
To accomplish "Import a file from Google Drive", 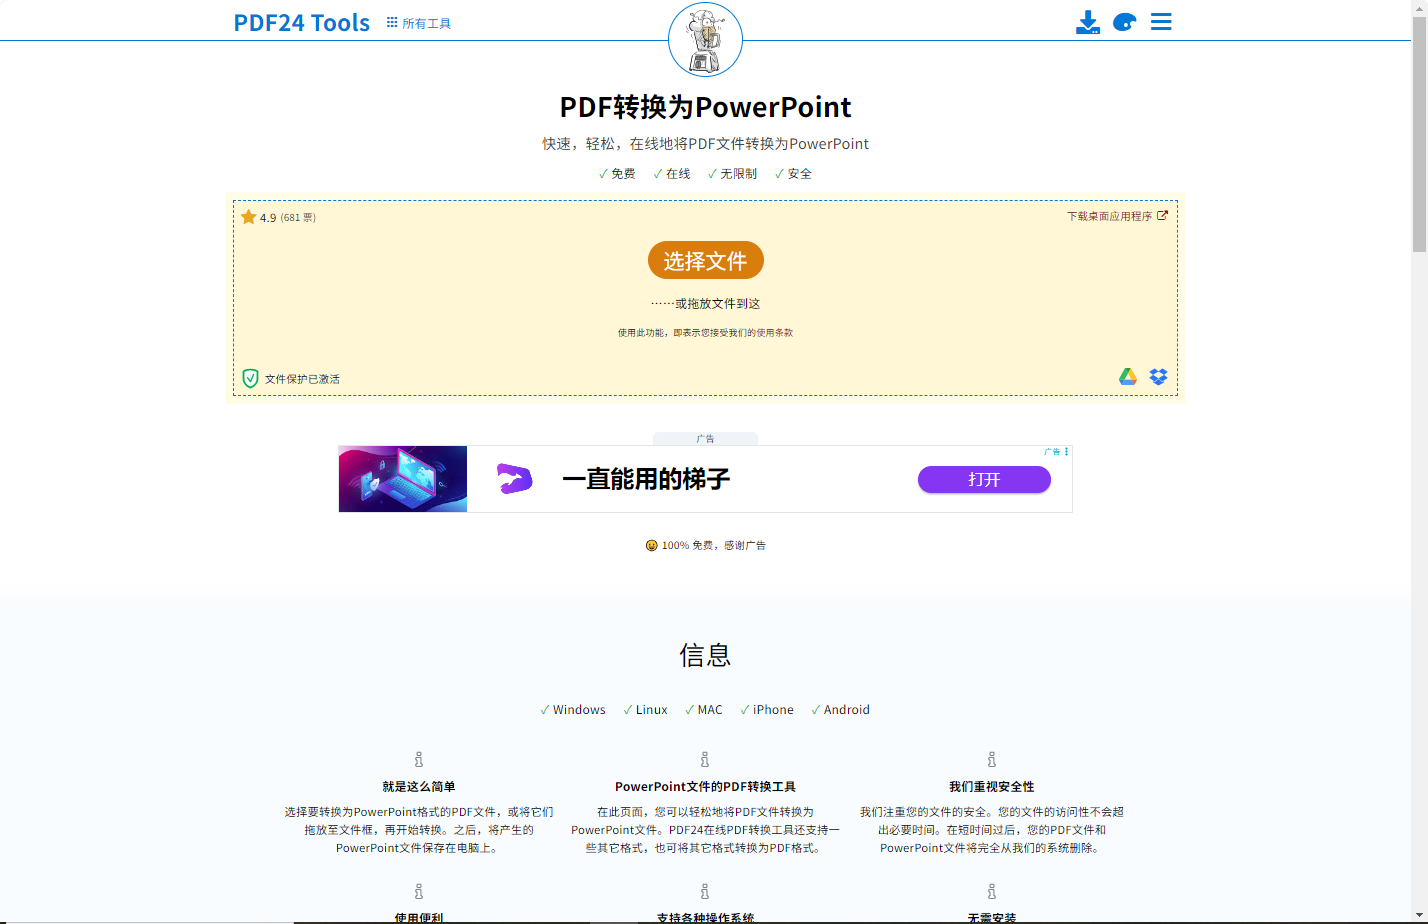I will coord(1128,377).
